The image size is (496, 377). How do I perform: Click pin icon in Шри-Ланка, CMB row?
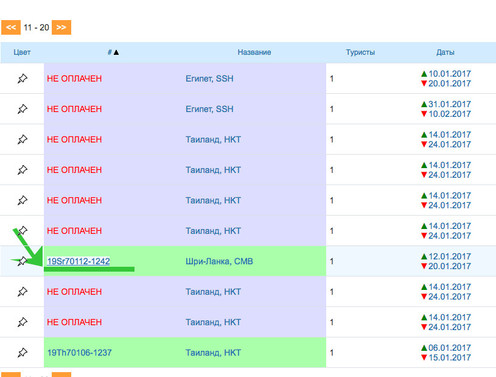tap(22, 261)
